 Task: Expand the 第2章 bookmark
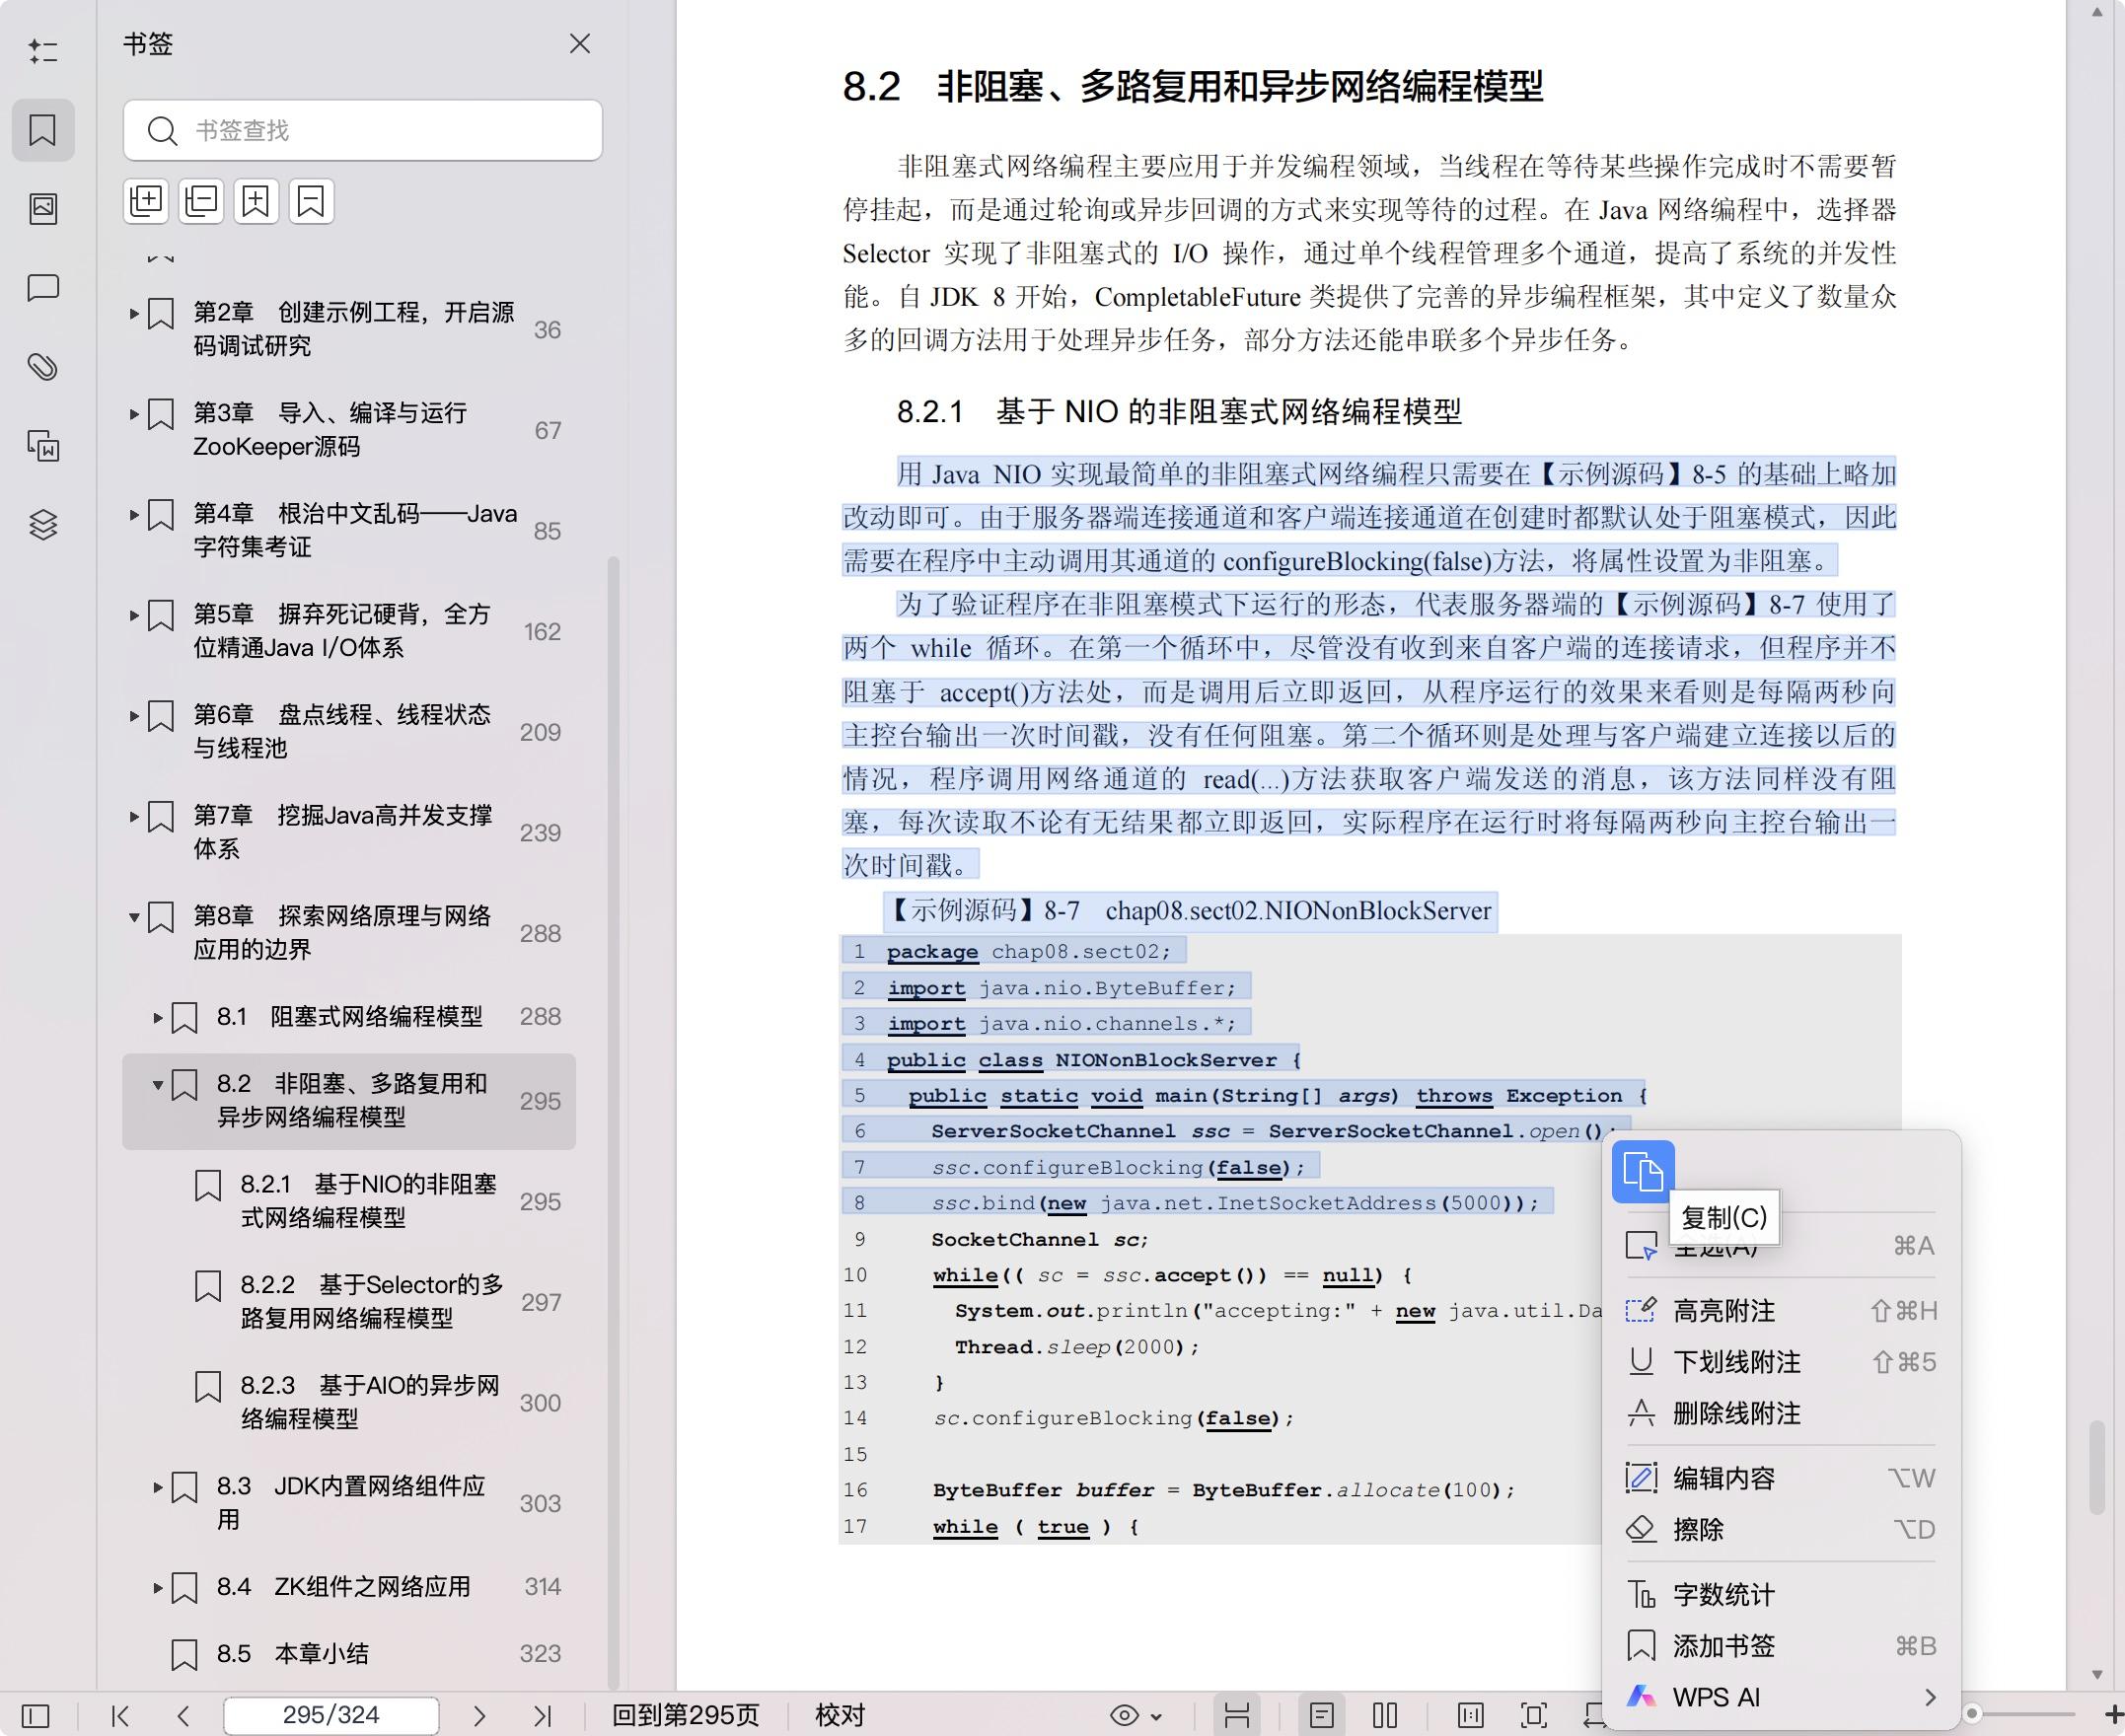(134, 313)
